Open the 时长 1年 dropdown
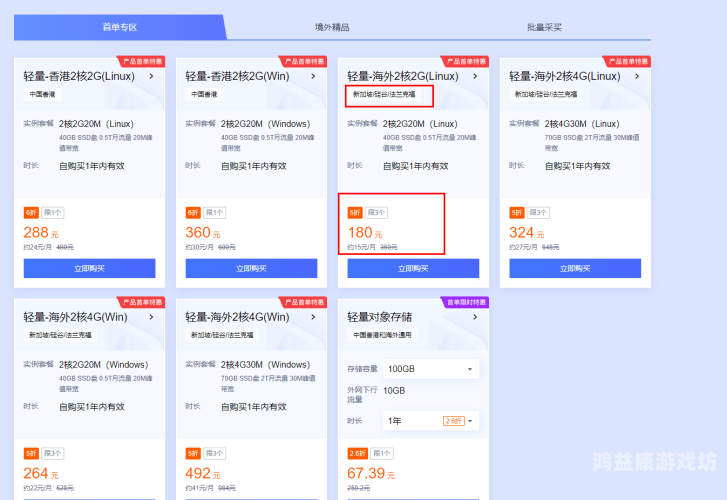The image size is (727, 500). coord(431,421)
